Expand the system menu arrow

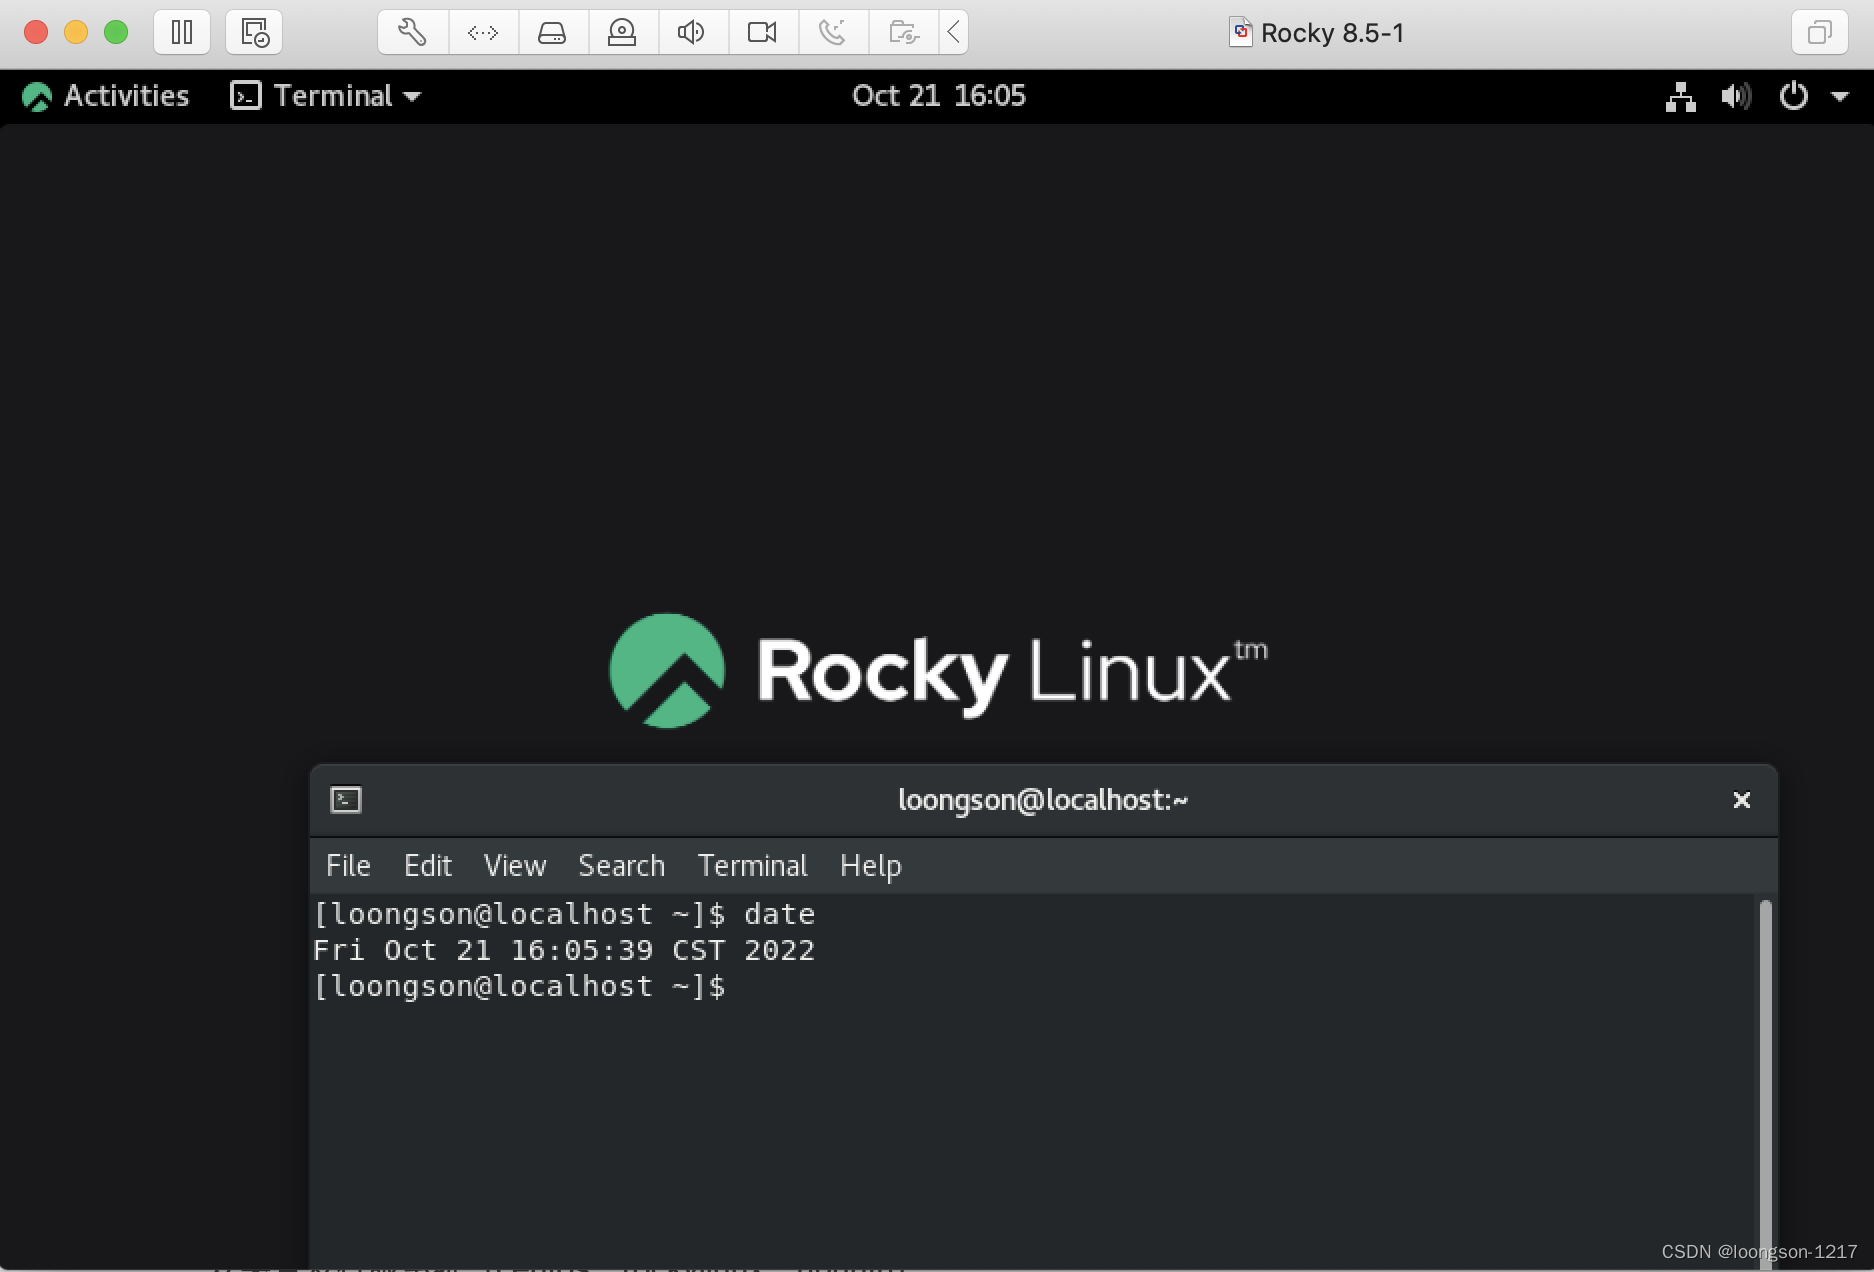[1840, 97]
